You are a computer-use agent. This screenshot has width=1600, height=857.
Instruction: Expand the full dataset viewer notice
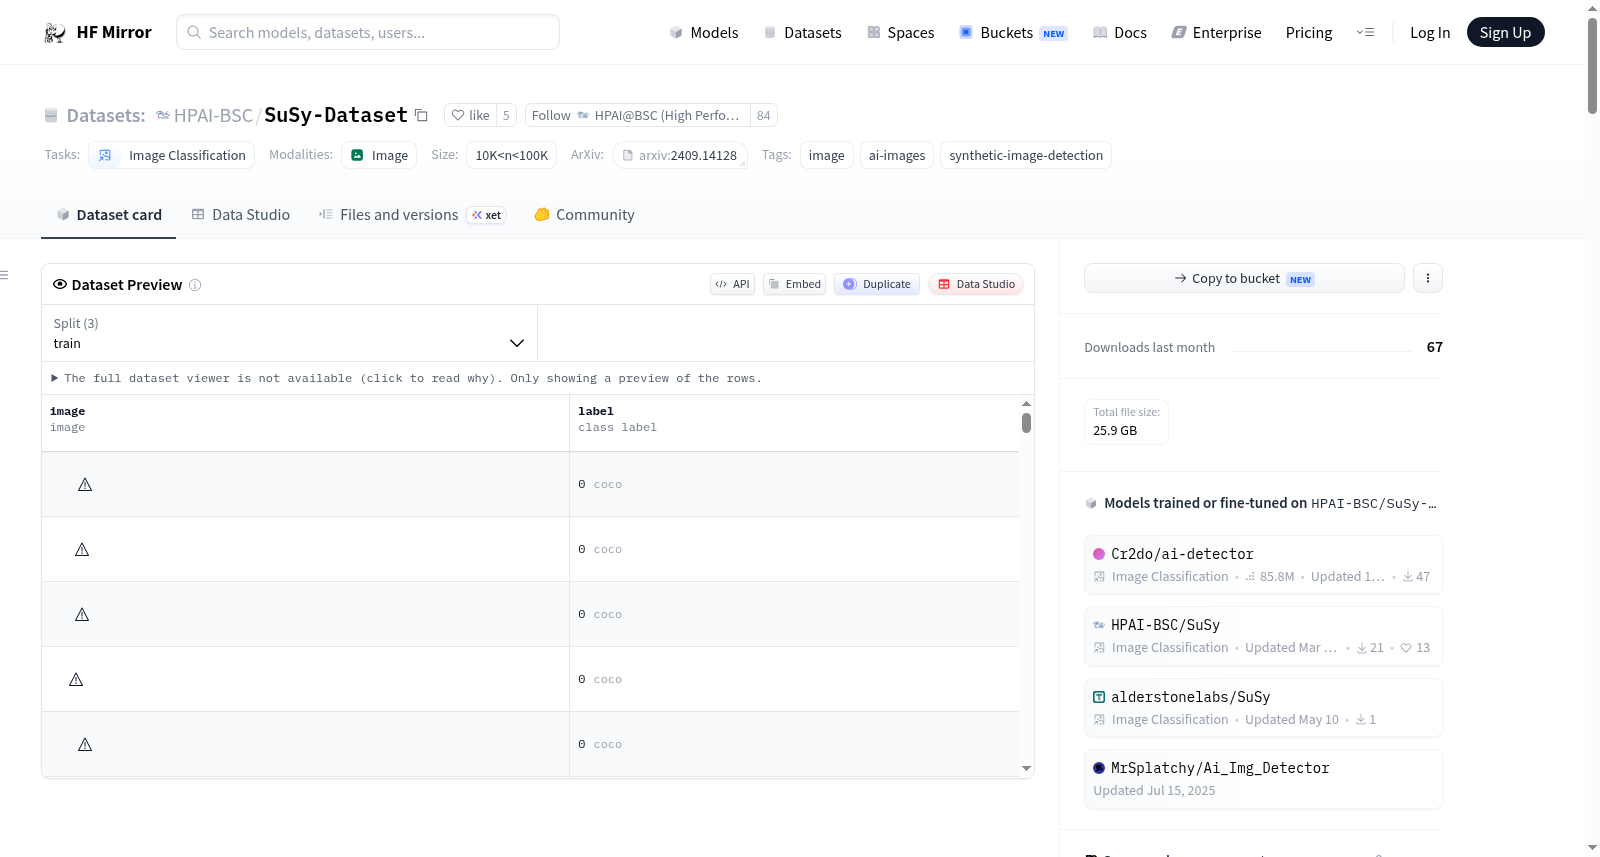coord(407,379)
